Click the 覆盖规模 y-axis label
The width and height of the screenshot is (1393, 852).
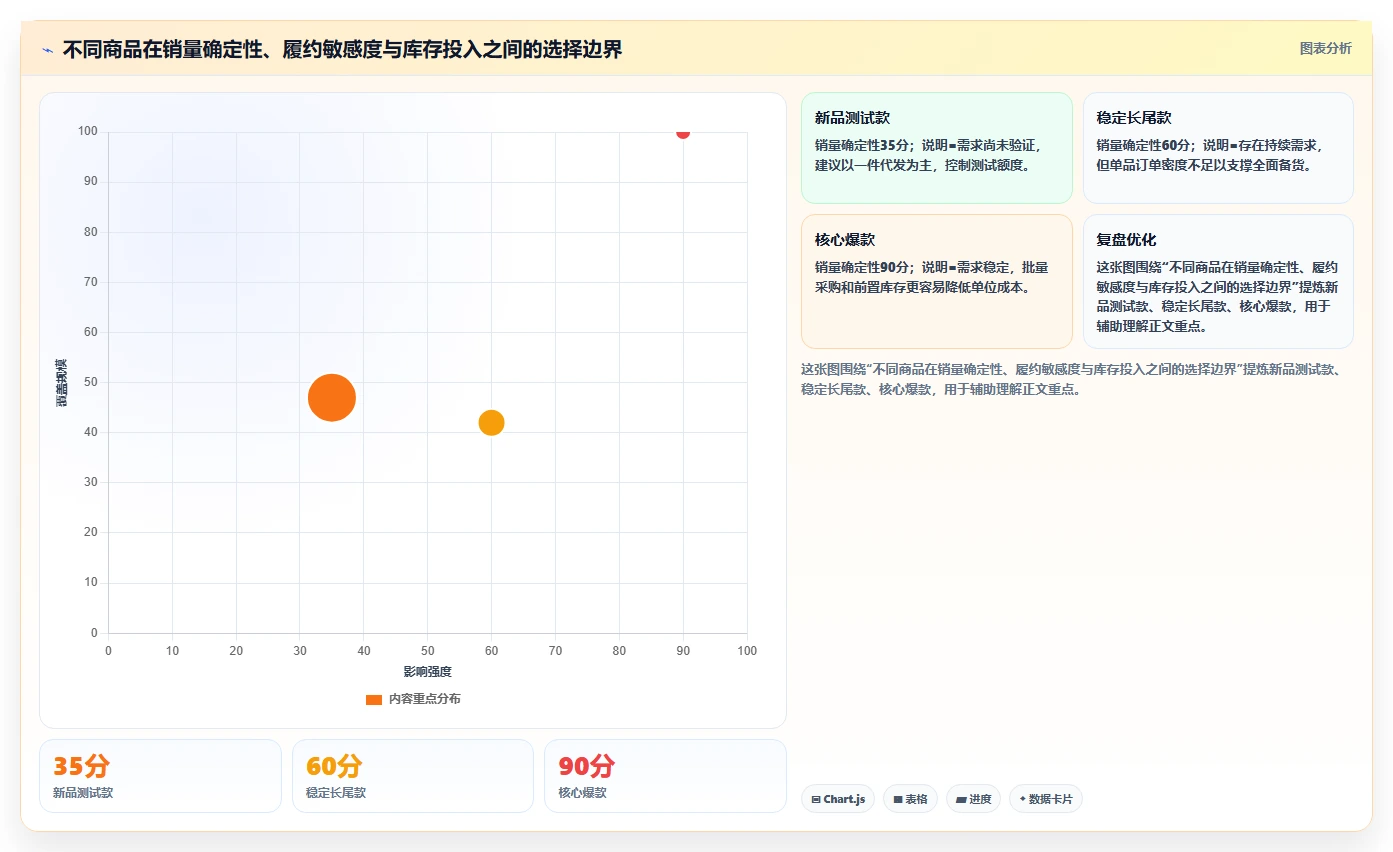coord(62,382)
